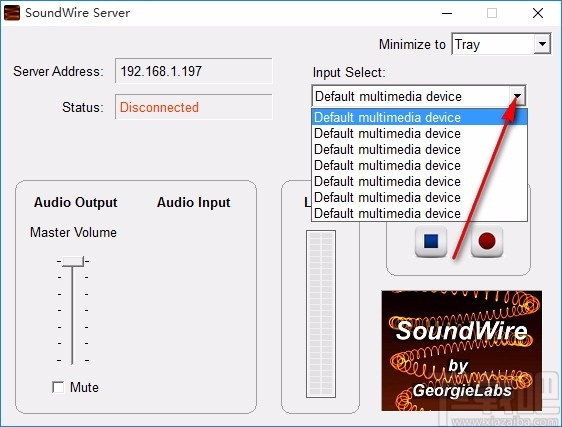Select the highlighted Default multimedia device option
Screen dimensions: 562x427
point(419,117)
